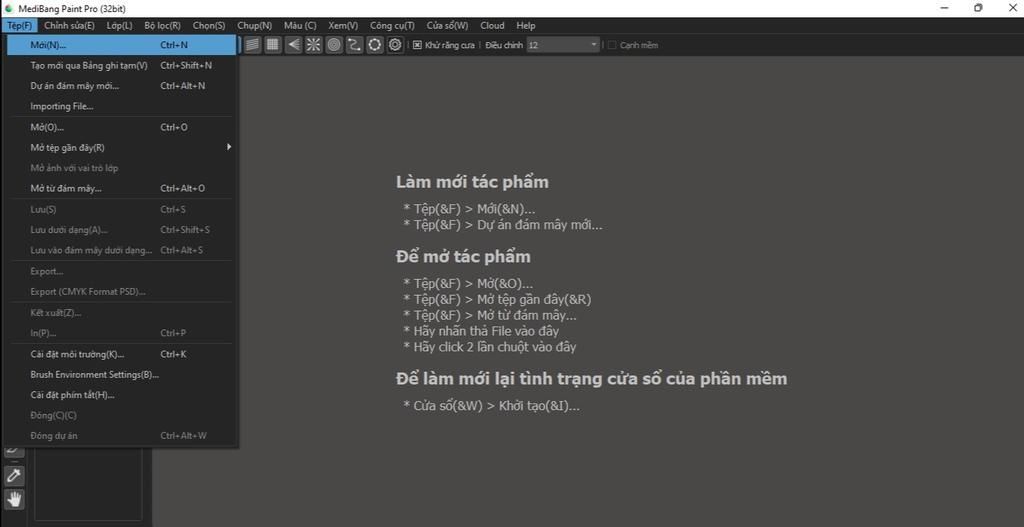Open the Chọn(S) menu
The image size is (1024, 527).
click(209, 25)
